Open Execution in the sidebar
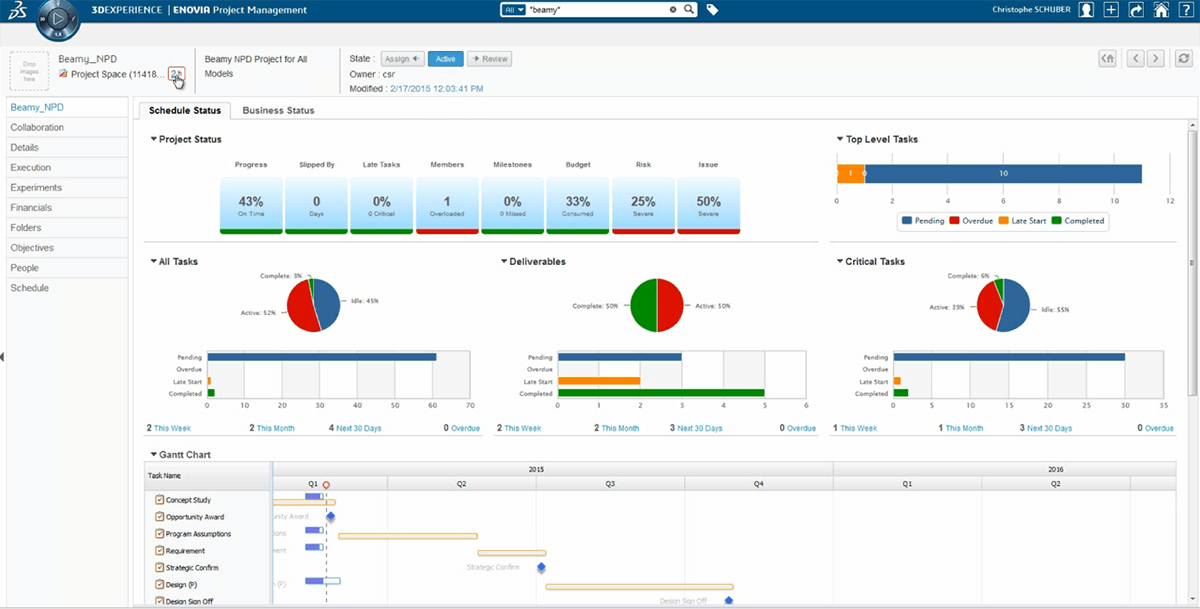This screenshot has height=609, width=1200. [x=66, y=167]
